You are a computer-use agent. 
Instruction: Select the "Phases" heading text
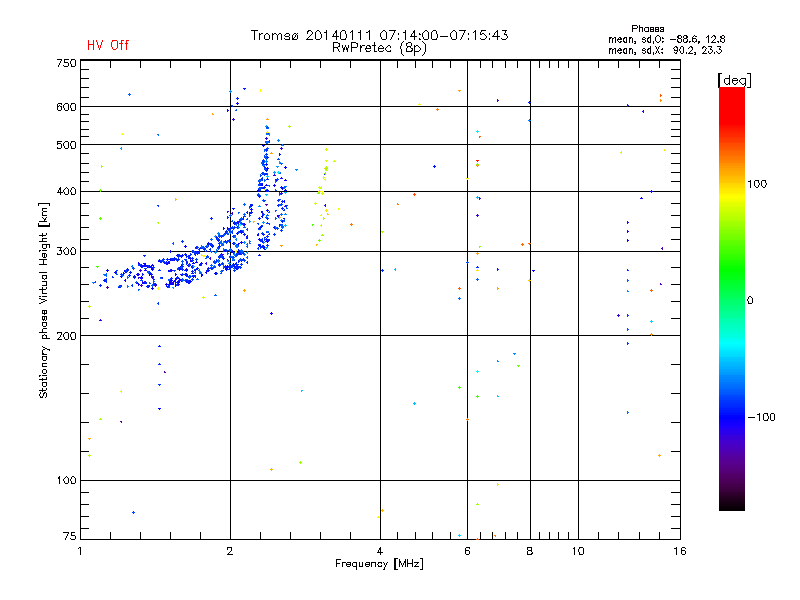(x=647, y=29)
